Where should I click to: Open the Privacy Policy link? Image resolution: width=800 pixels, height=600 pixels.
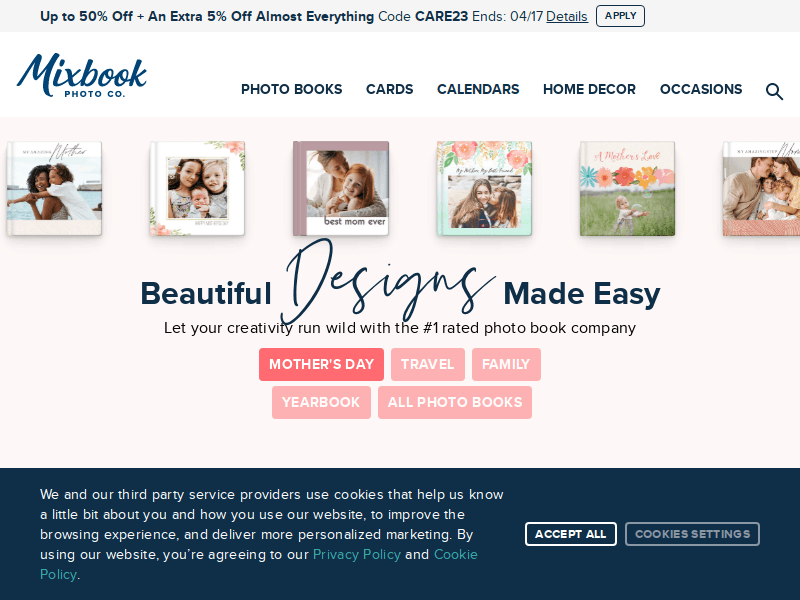click(357, 555)
